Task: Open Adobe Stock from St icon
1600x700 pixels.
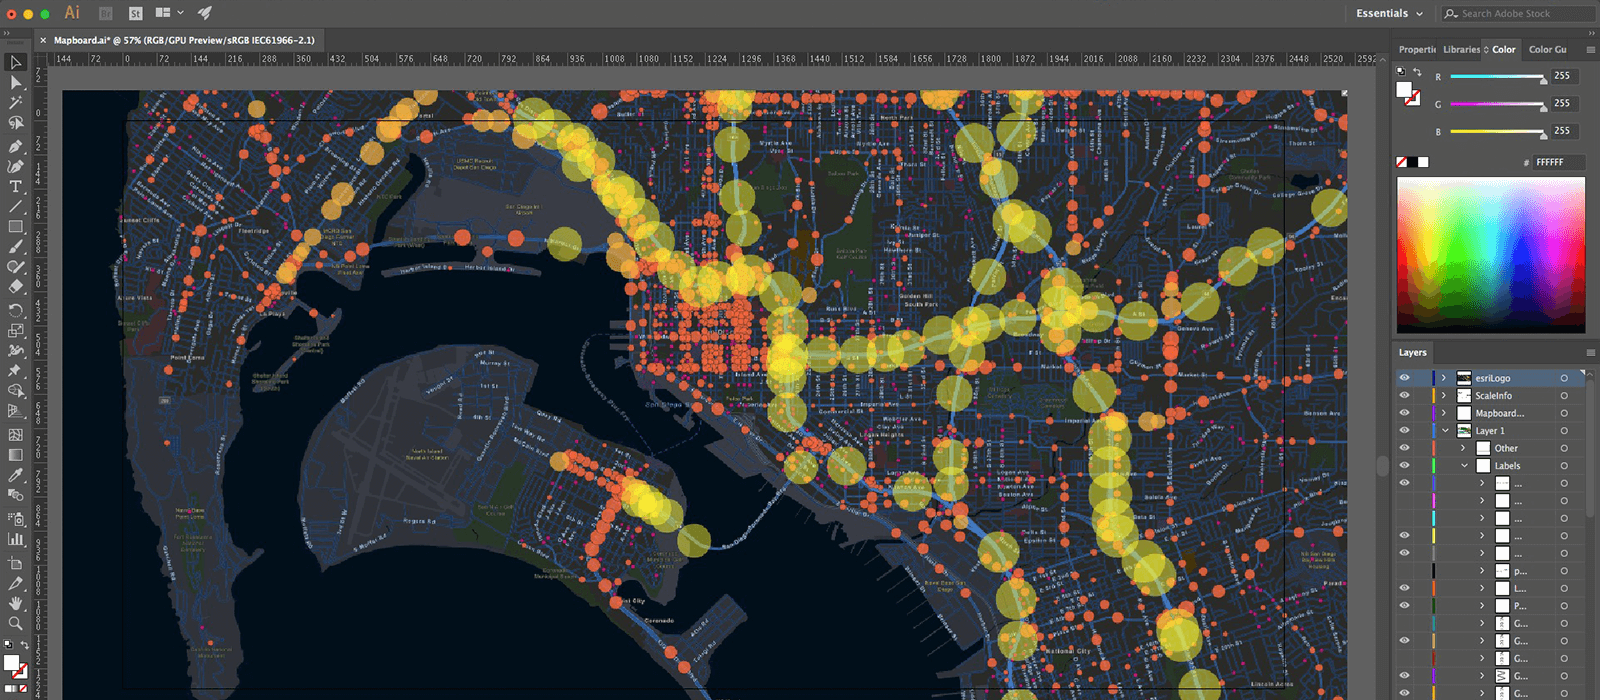Action: pos(135,13)
